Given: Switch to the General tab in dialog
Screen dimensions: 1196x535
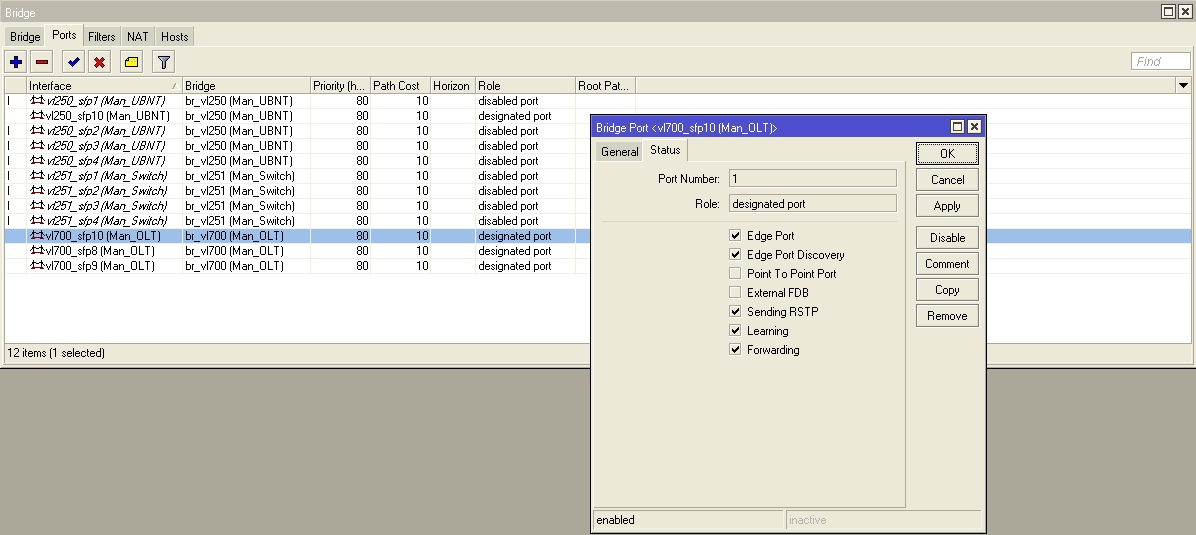Looking at the screenshot, I should point(619,152).
